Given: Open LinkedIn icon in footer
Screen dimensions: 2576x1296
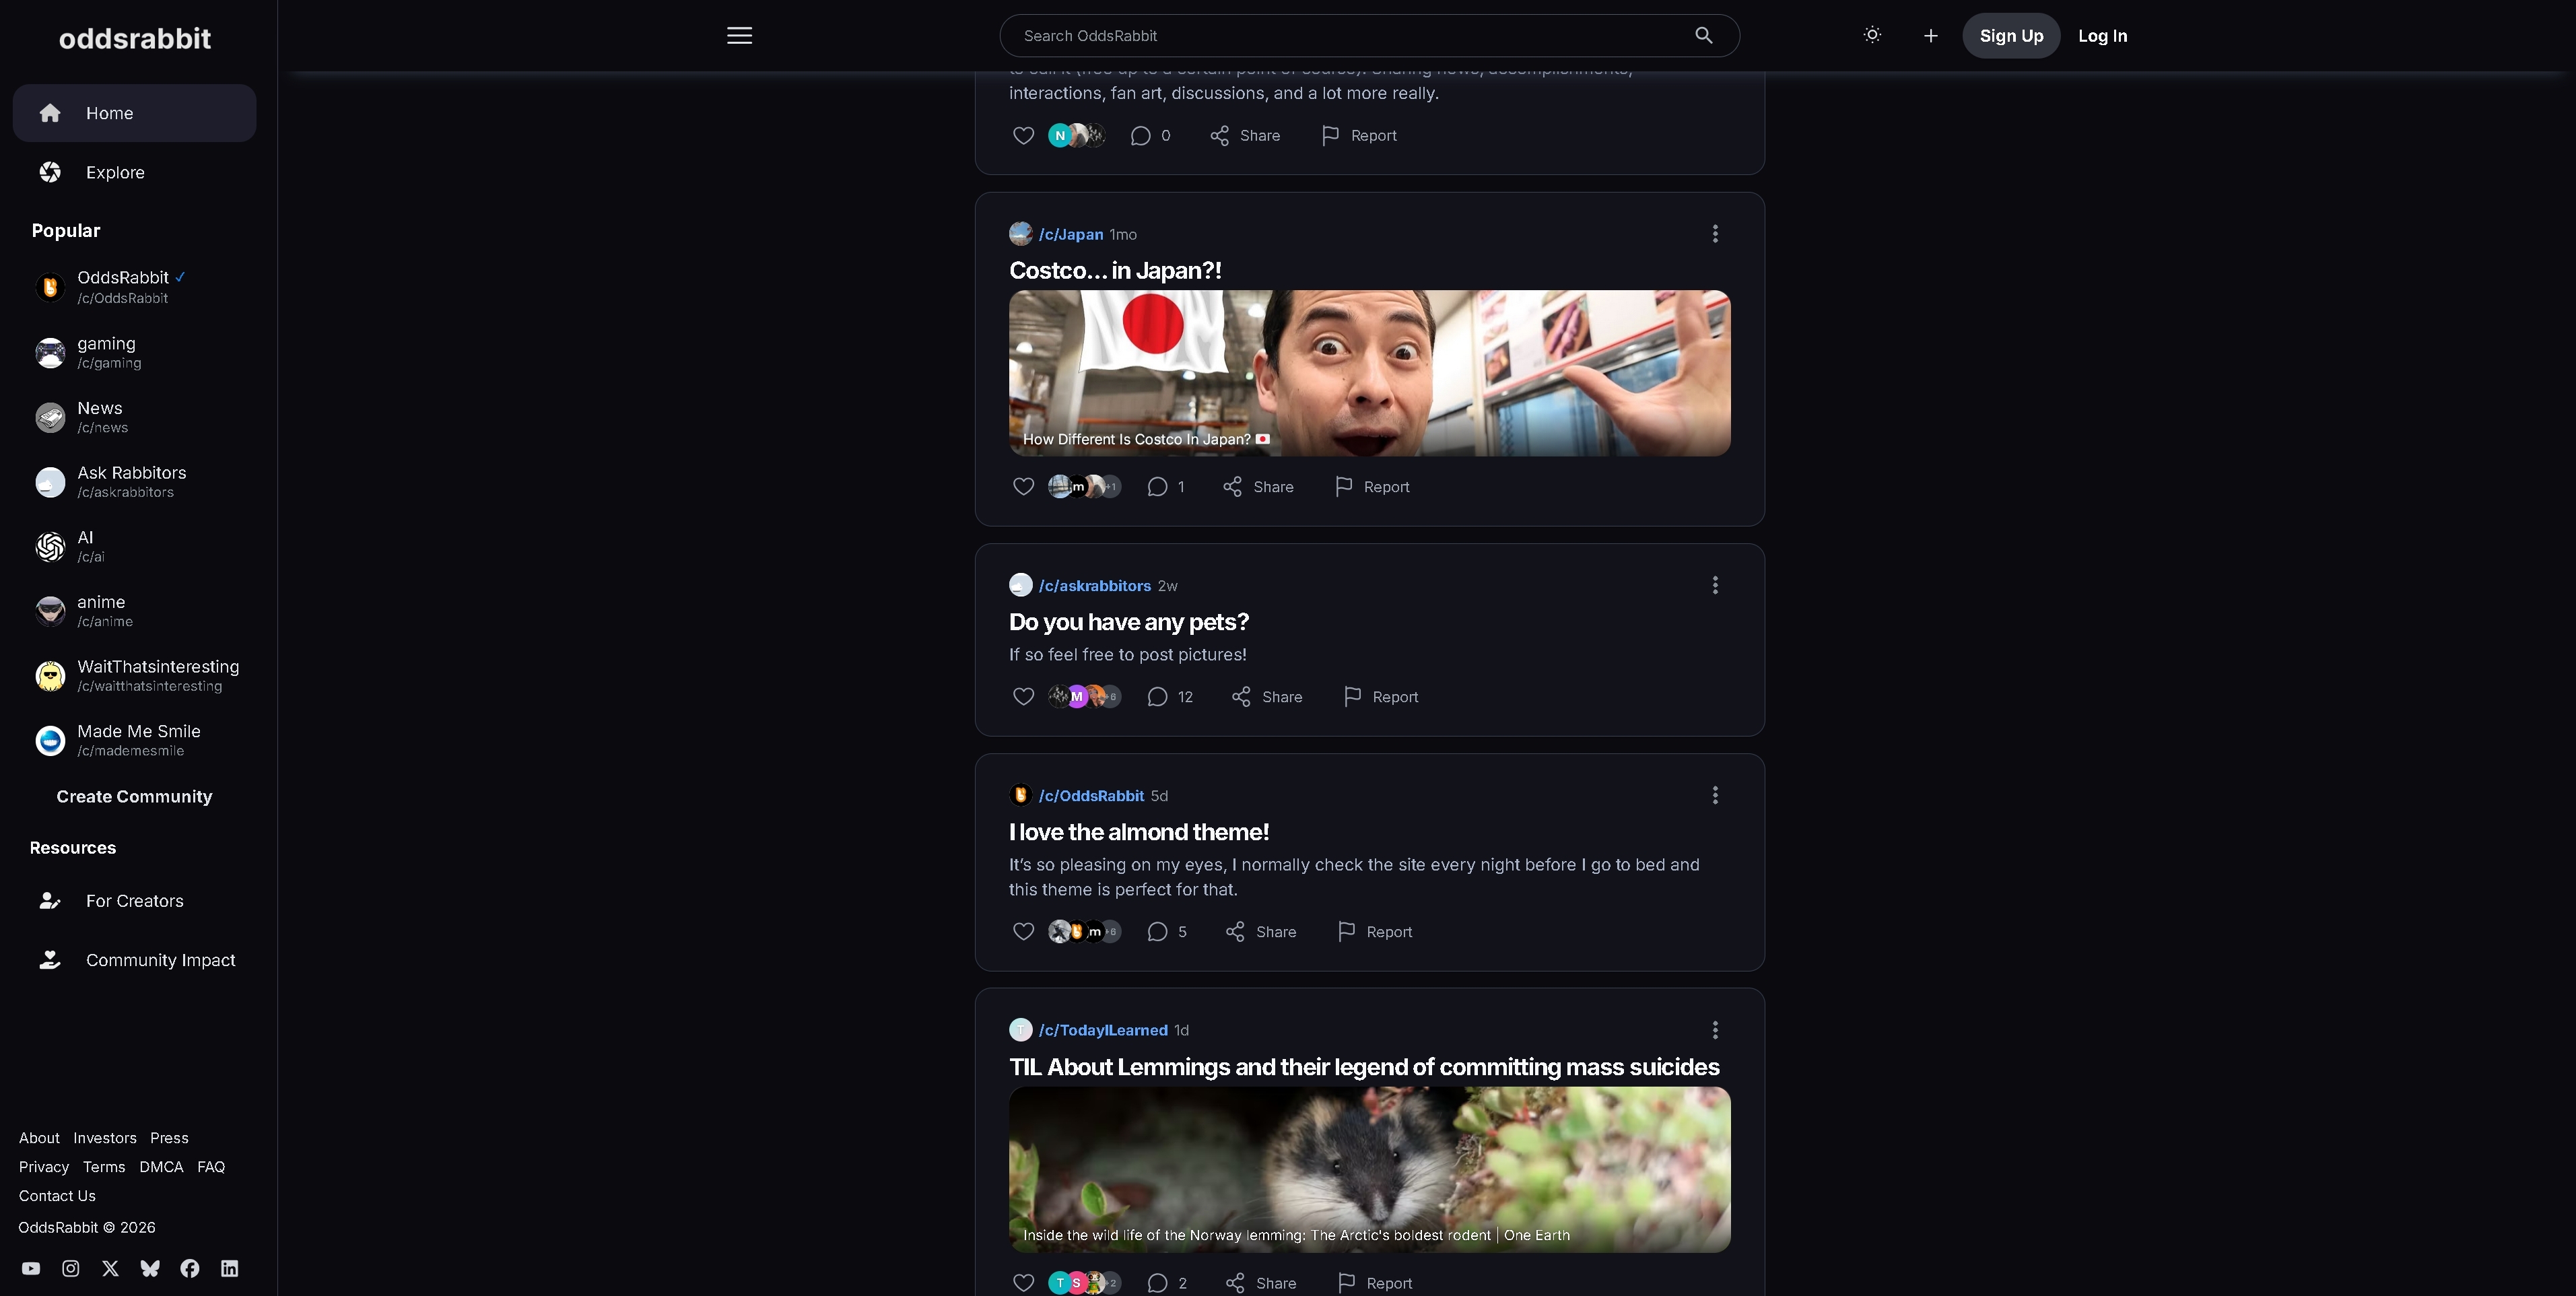Looking at the screenshot, I should (229, 1268).
